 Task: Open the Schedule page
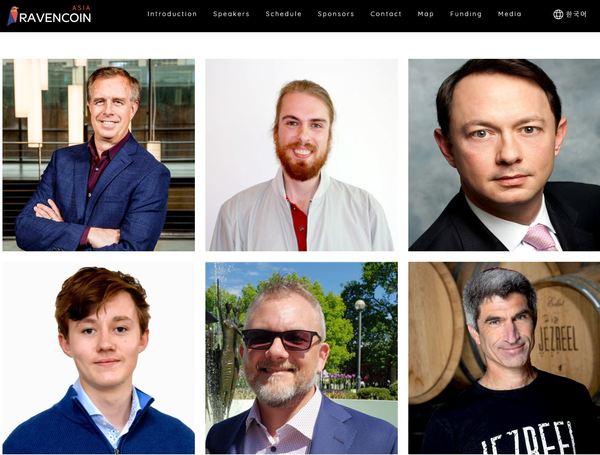284,14
